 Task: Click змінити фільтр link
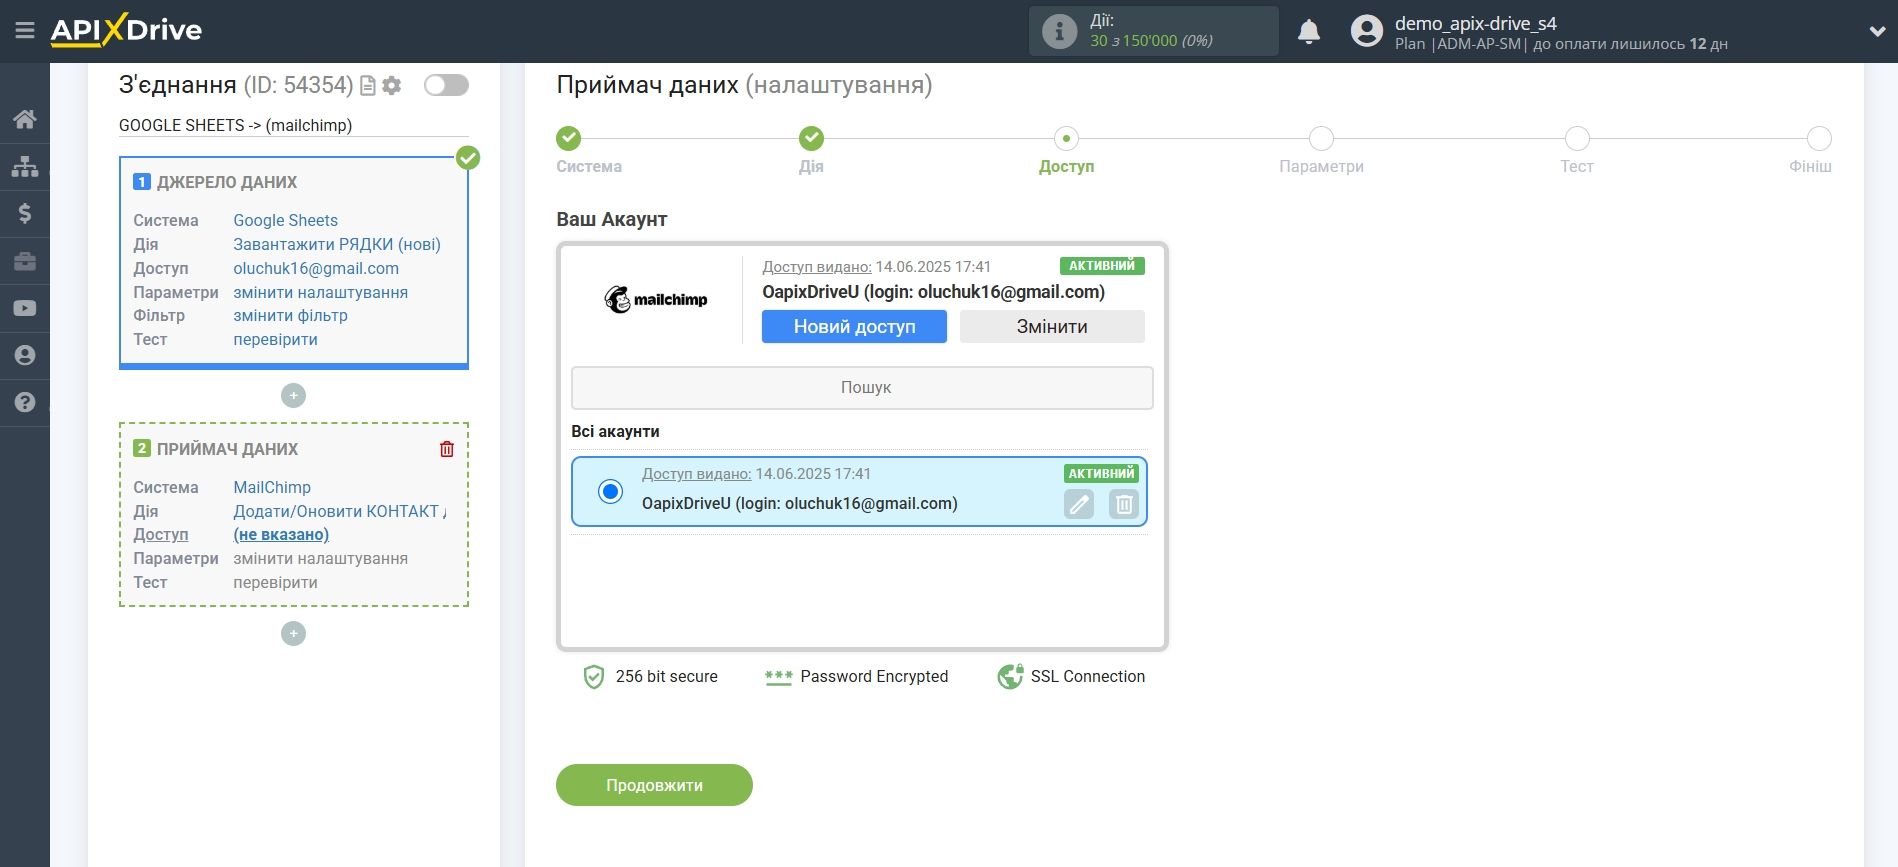(x=290, y=315)
